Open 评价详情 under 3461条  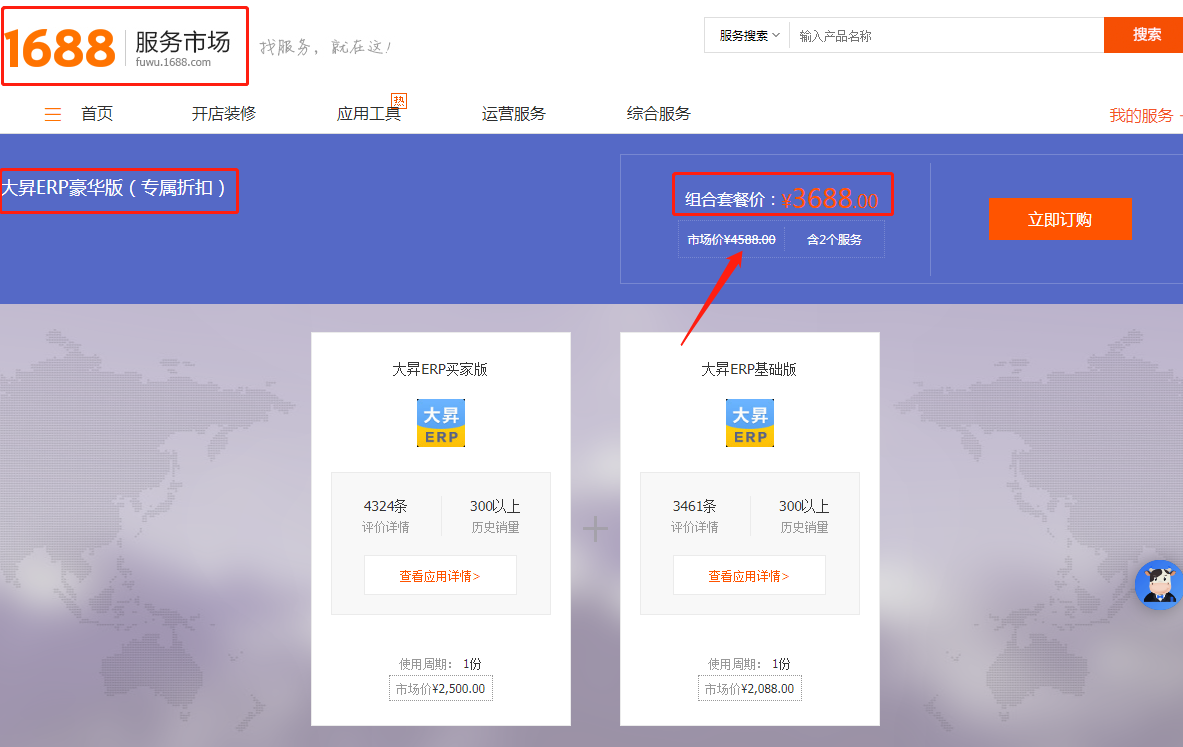(695, 527)
